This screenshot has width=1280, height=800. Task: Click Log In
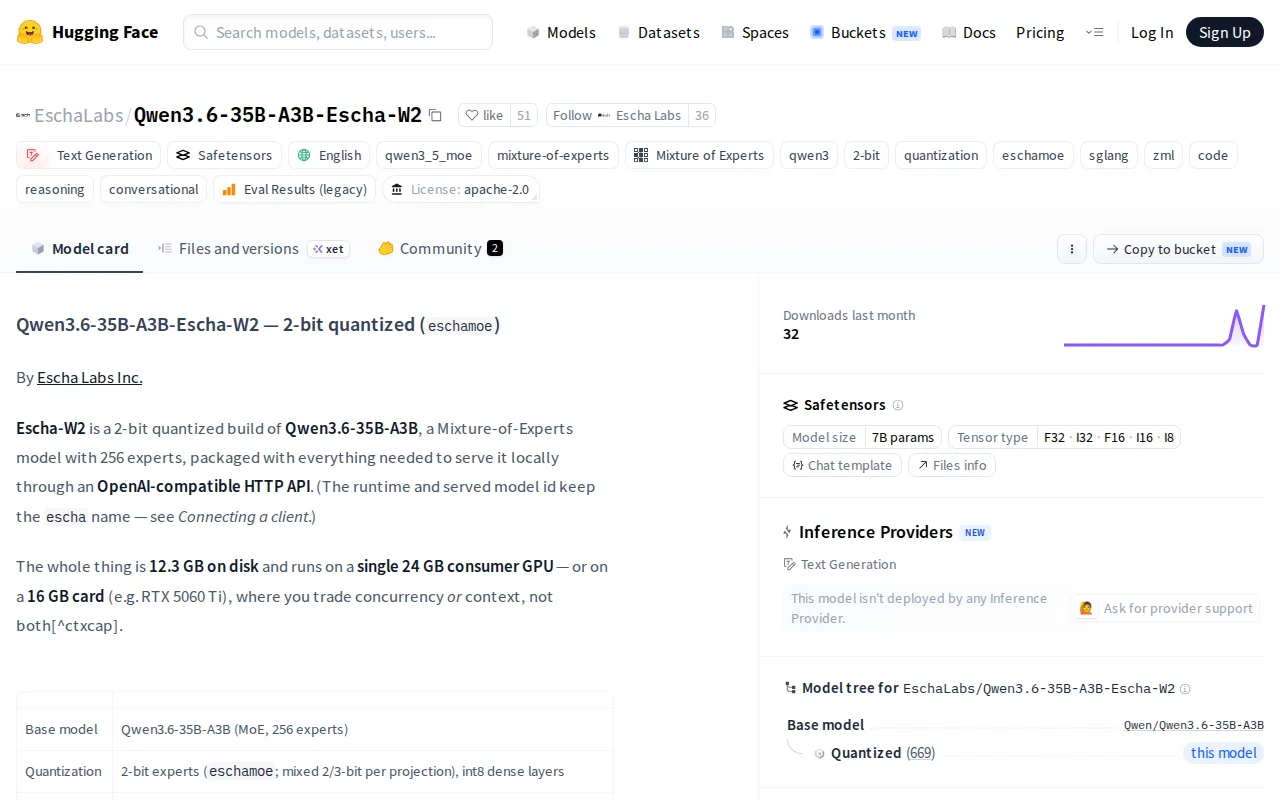click(x=1152, y=32)
